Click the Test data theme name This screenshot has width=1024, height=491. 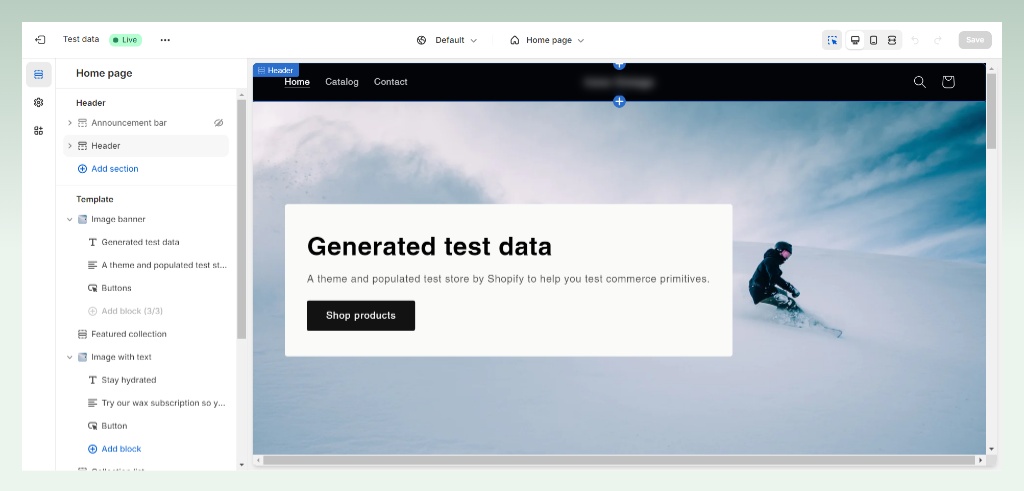[x=81, y=39]
